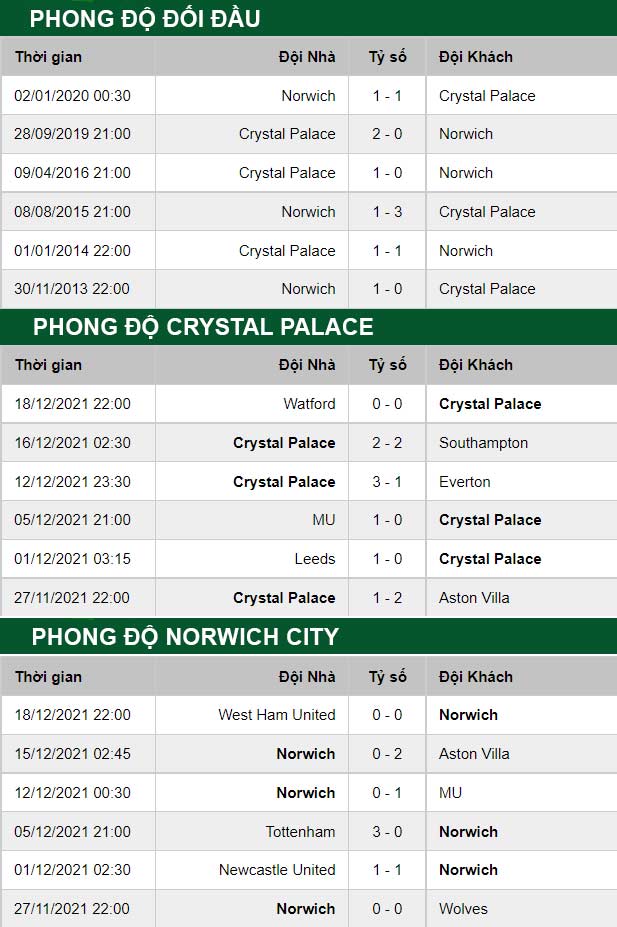Click the "PHONG ĐỘ ĐỐI ĐẦU" section header

pos(146,18)
